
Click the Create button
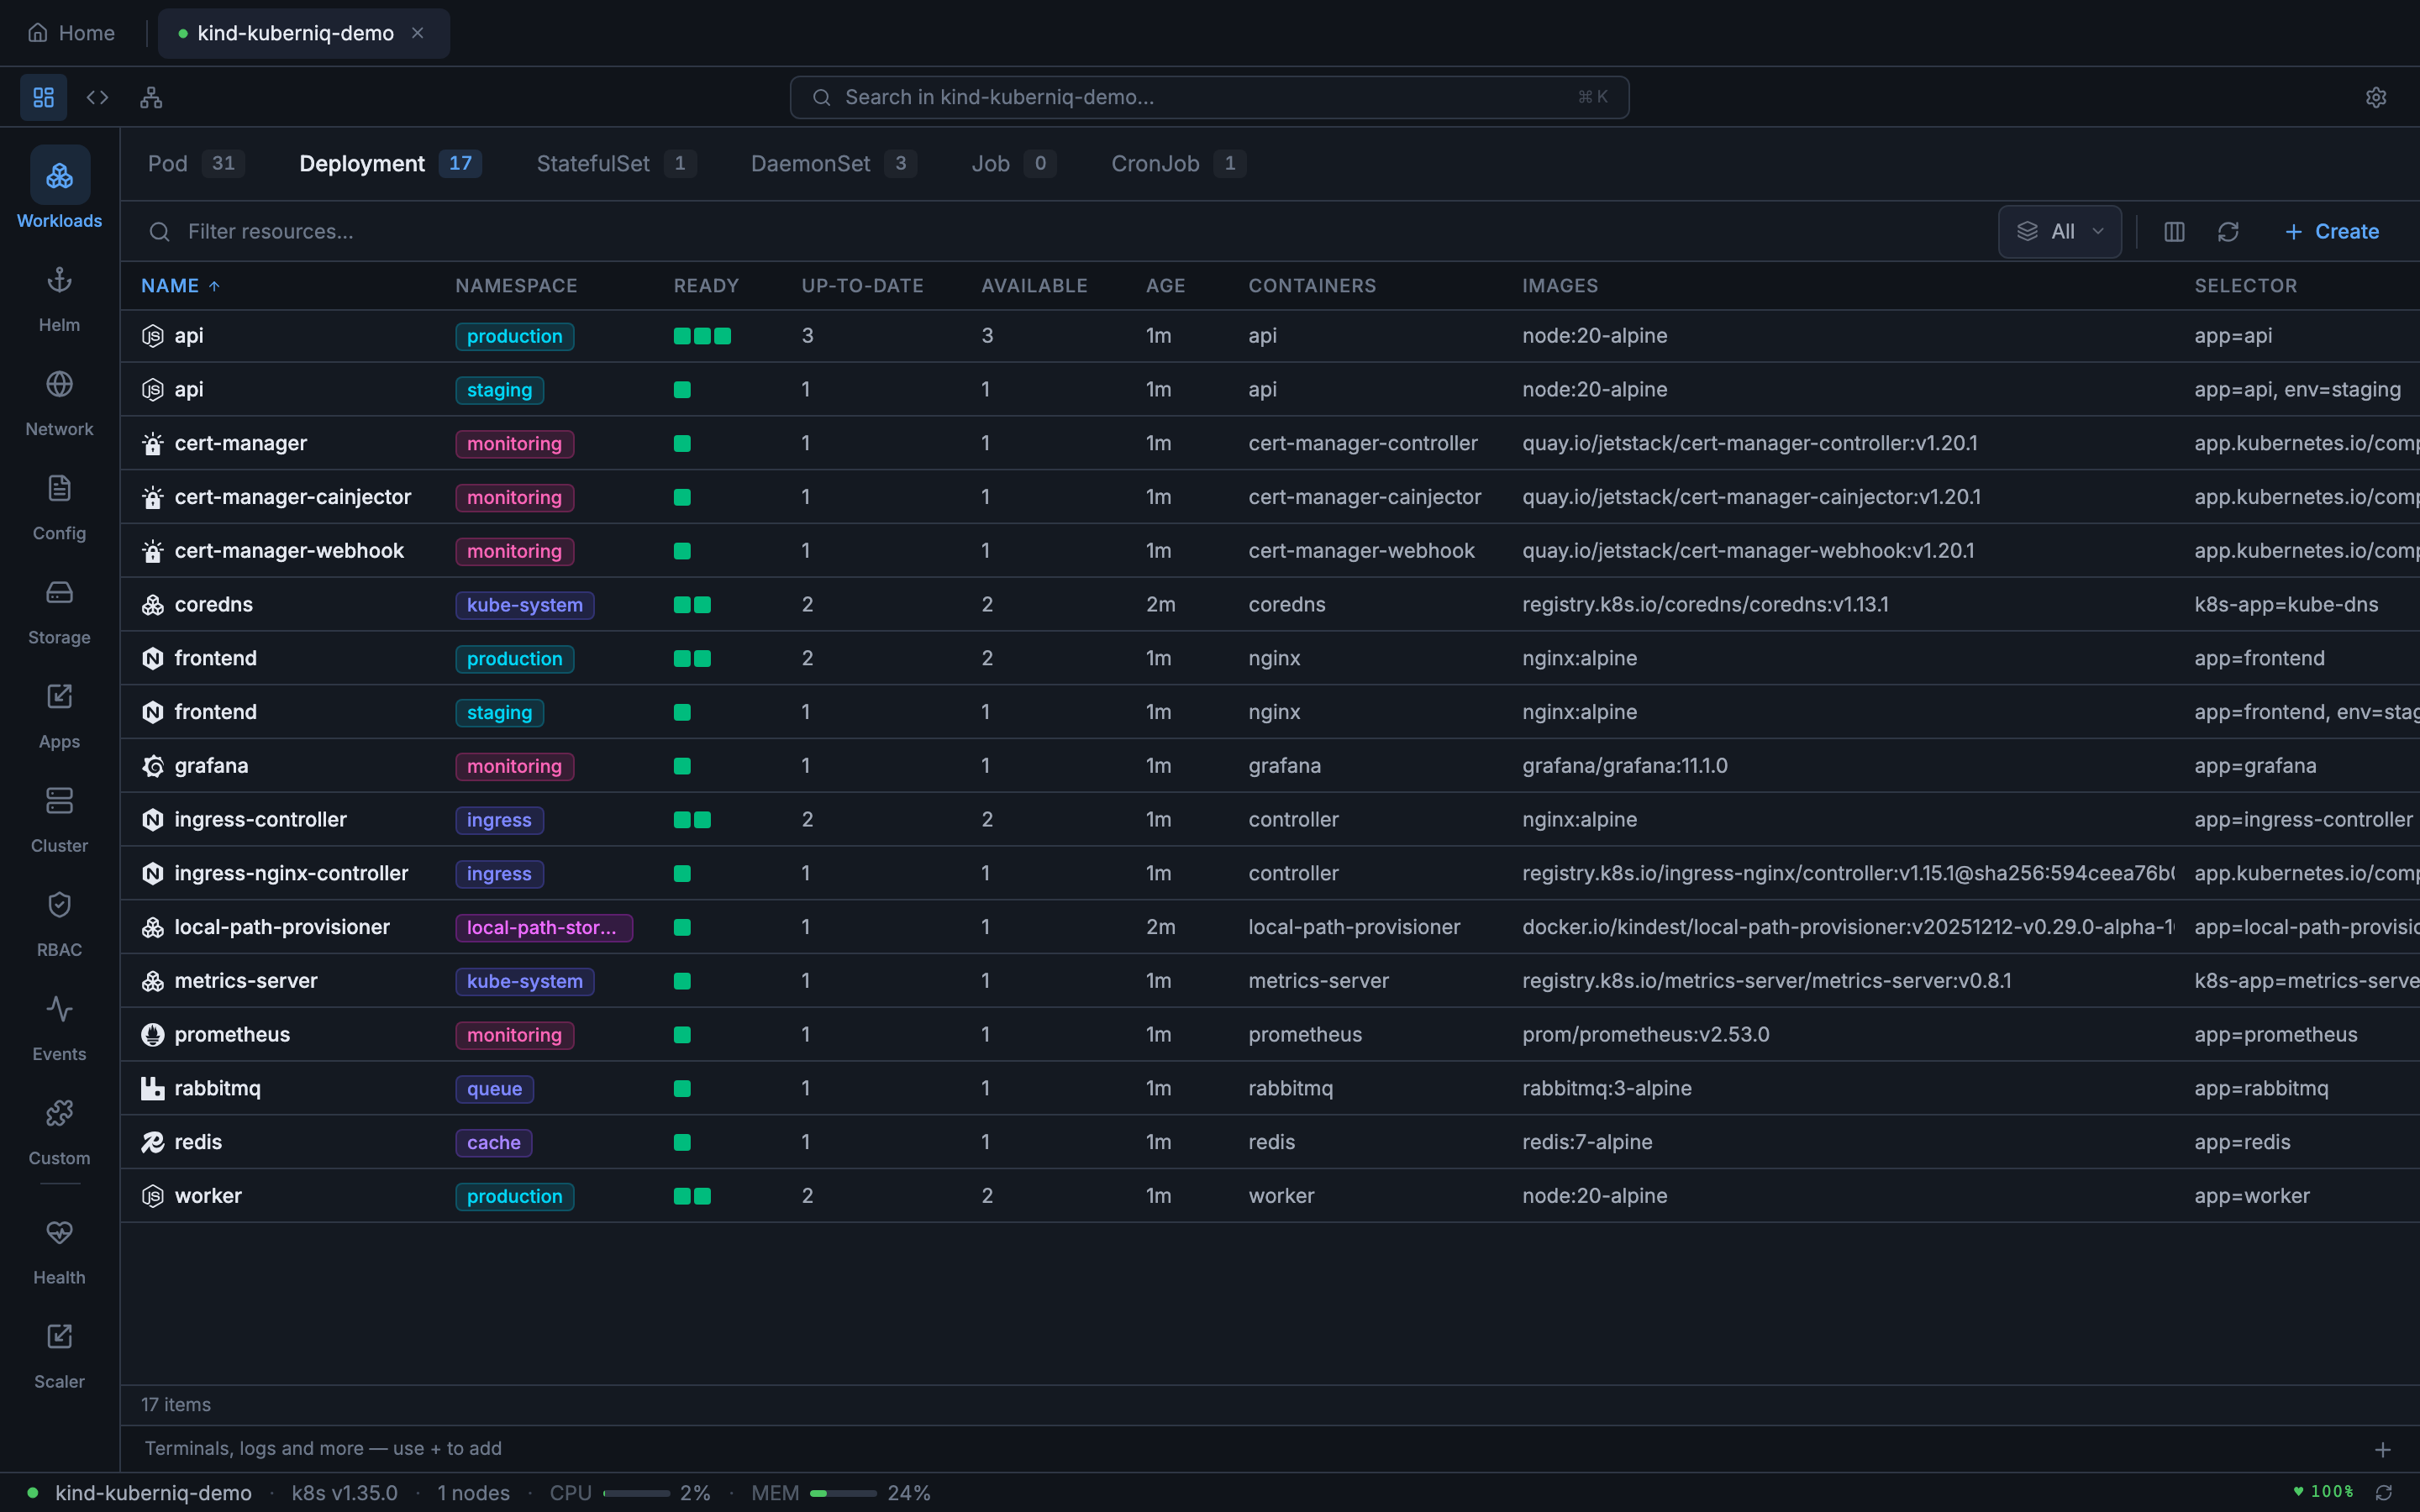[2331, 231]
